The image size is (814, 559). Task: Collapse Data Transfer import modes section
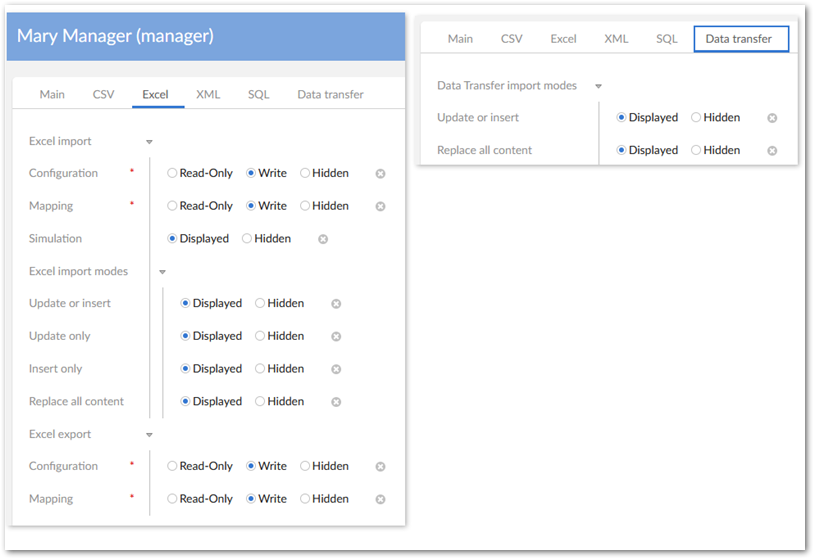coord(599,87)
